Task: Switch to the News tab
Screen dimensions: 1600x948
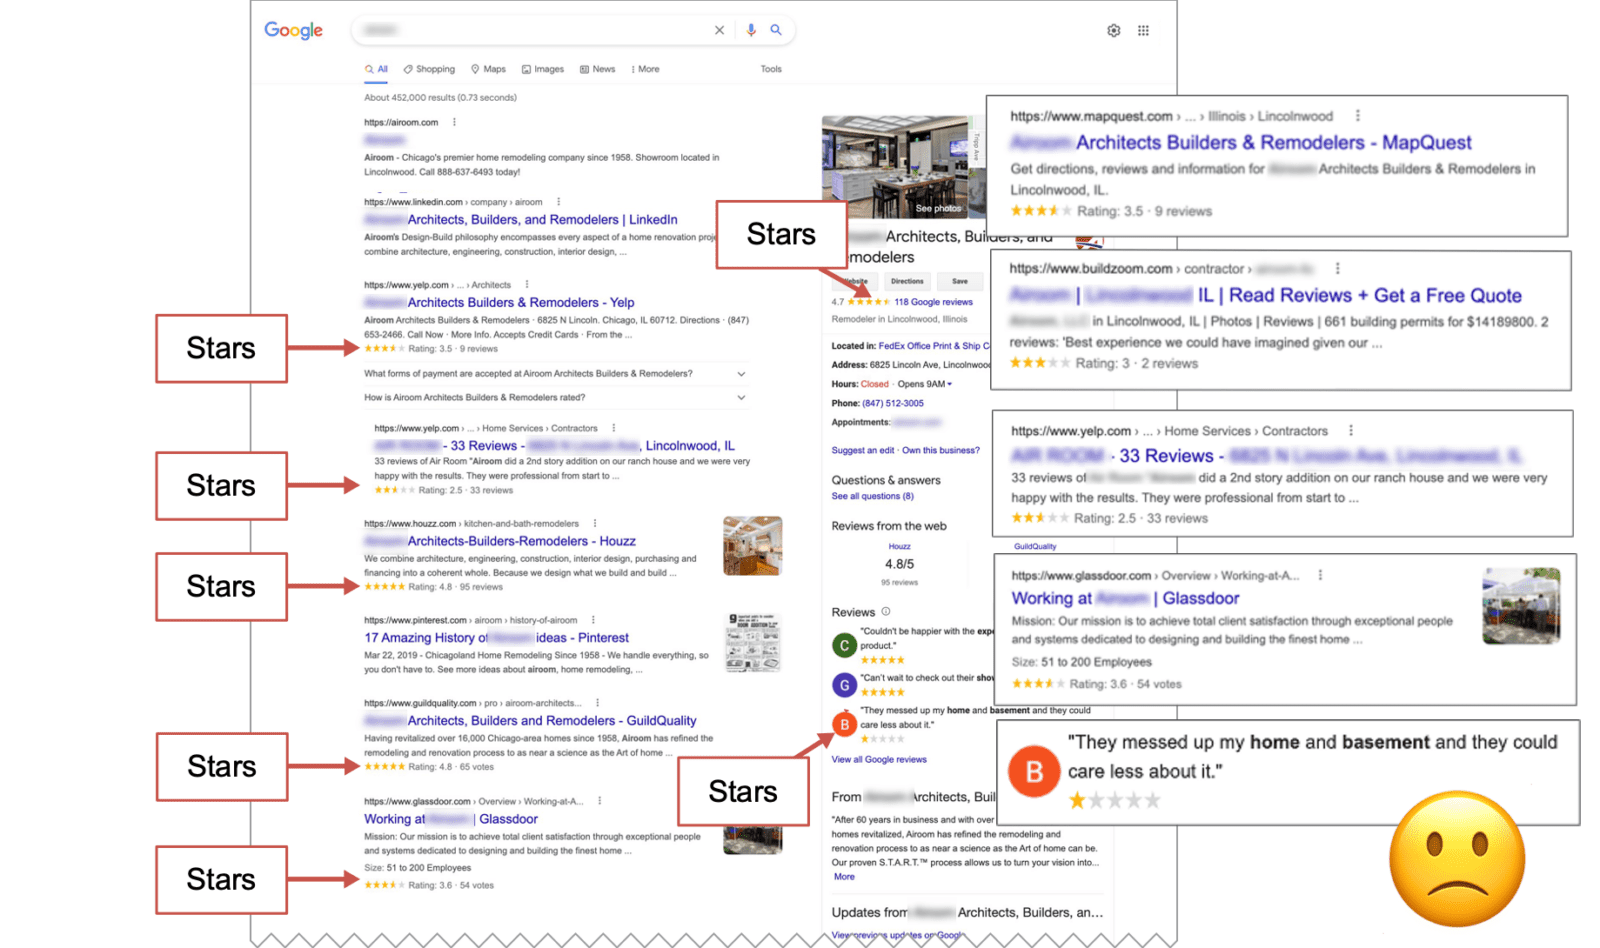Action: (x=598, y=69)
